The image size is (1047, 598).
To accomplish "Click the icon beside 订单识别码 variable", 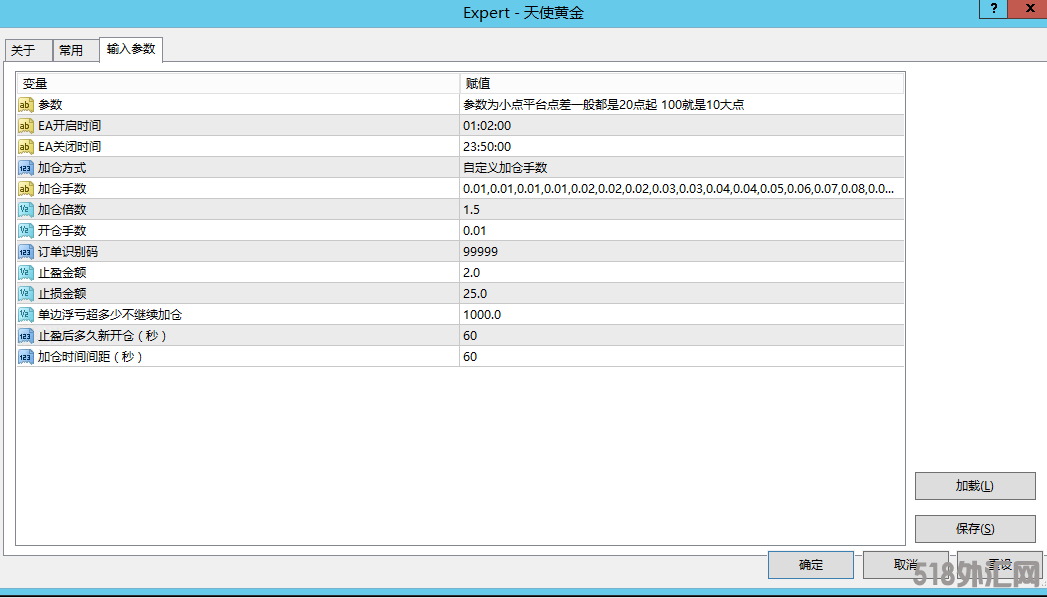I will pyautogui.click(x=26, y=252).
